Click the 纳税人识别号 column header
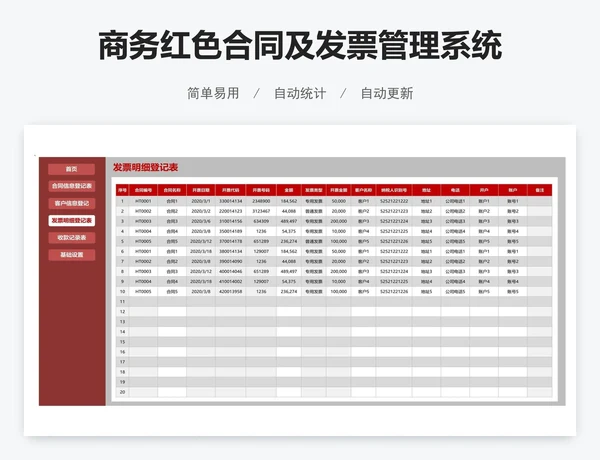 point(394,190)
